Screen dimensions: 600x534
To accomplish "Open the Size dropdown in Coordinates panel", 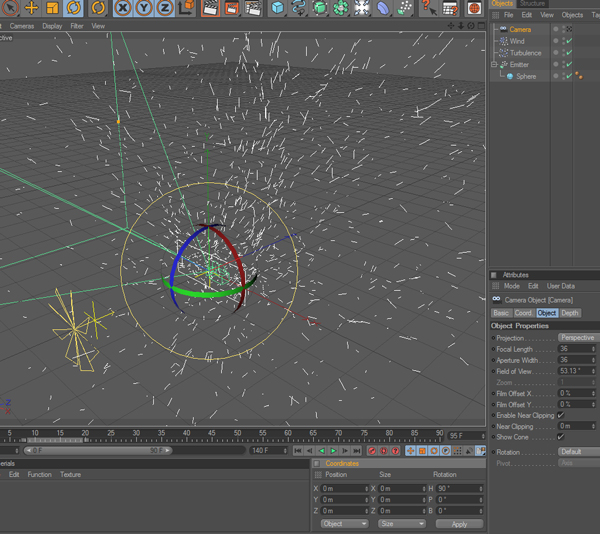I will (400, 524).
